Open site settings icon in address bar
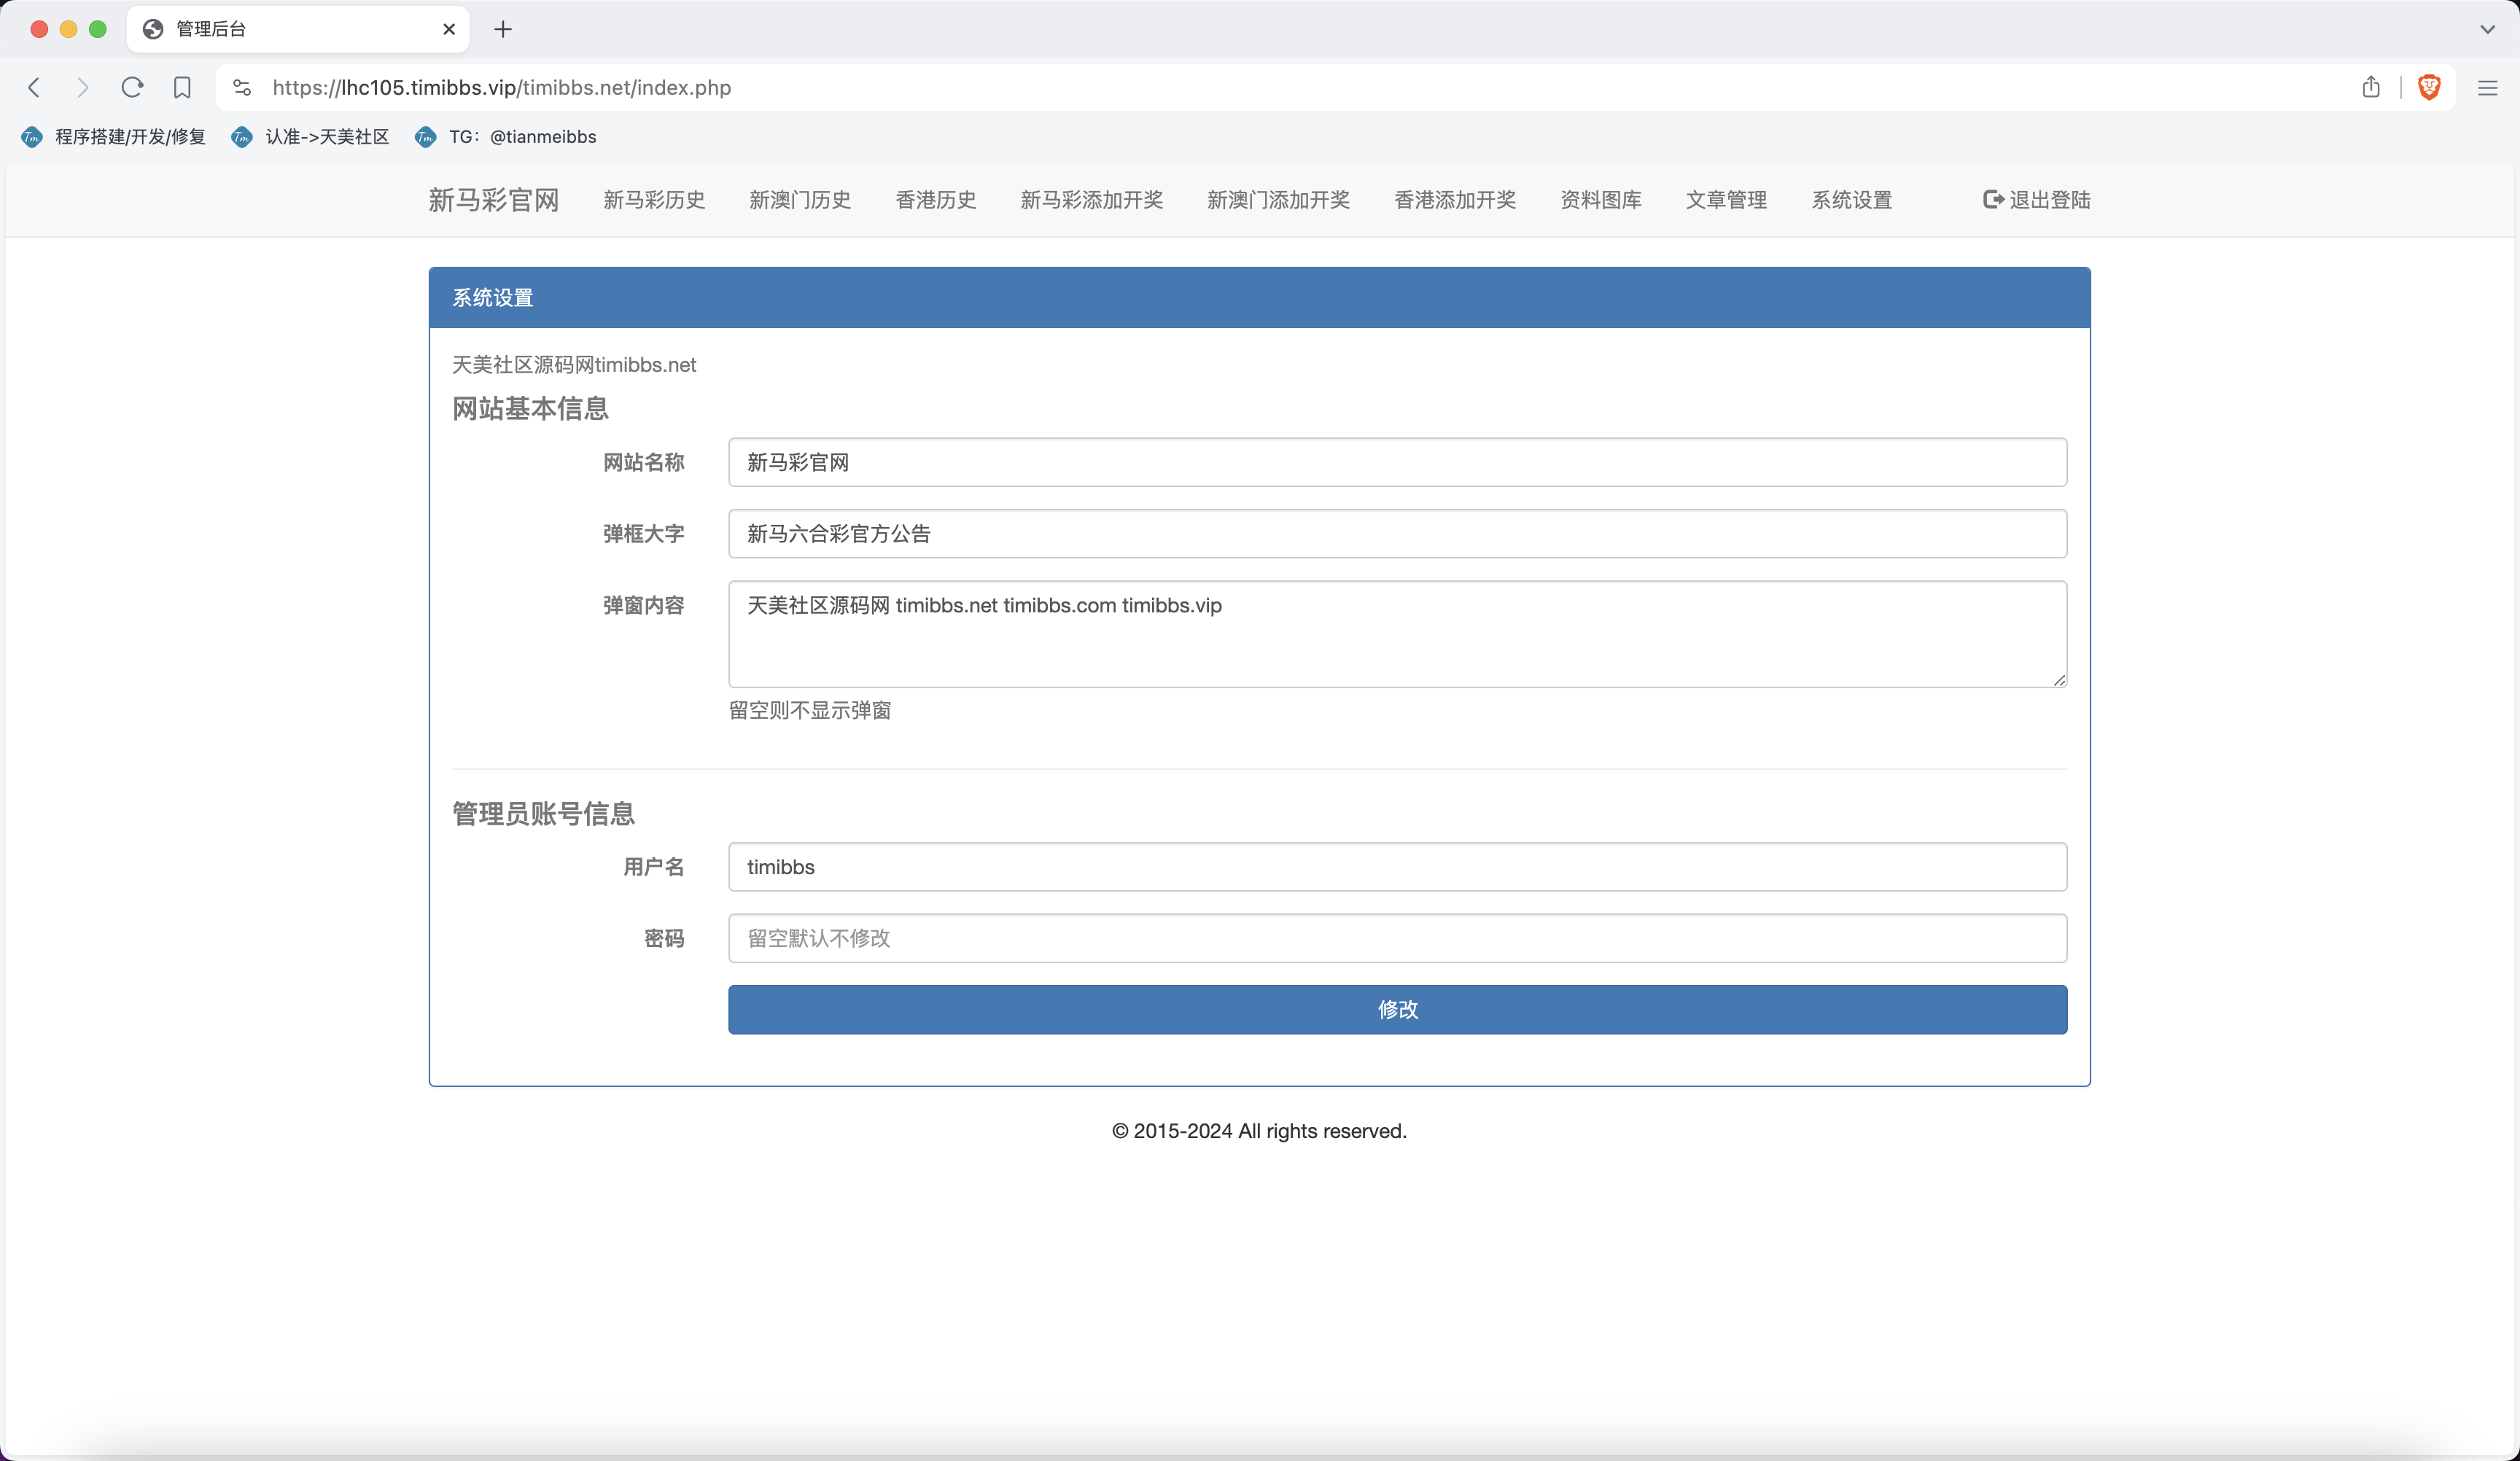Screen dimensions: 2520x1461 (x=242, y=87)
